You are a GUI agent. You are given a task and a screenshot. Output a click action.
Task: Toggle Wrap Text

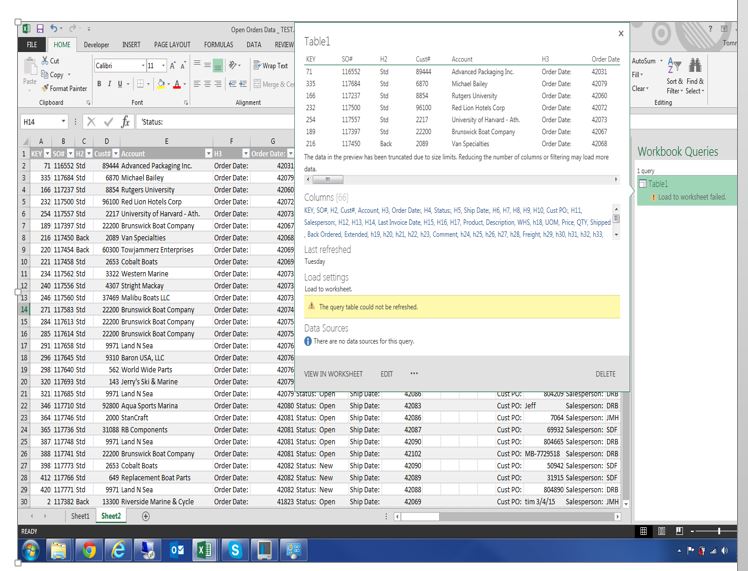[270, 65]
